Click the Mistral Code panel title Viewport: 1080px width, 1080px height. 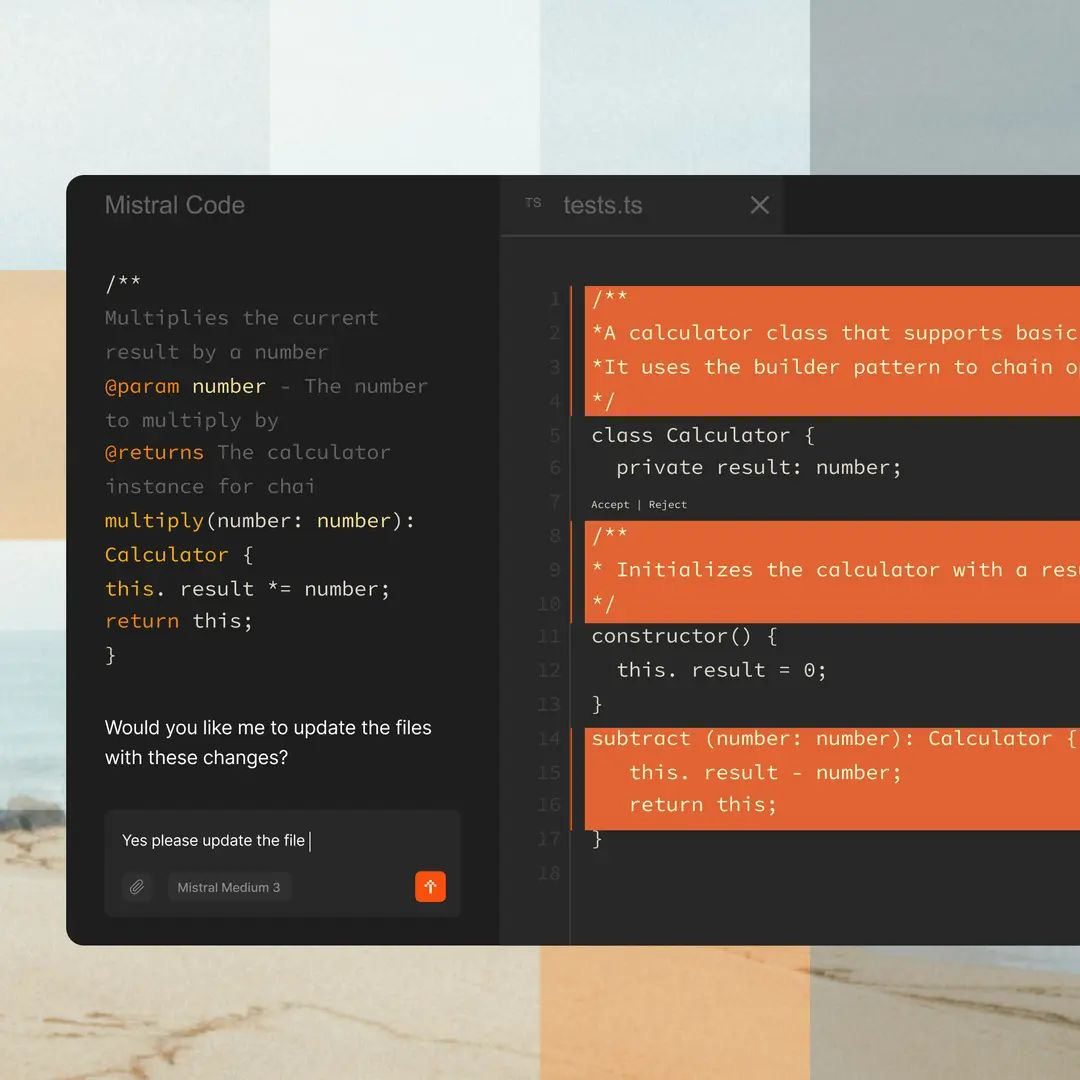(x=175, y=205)
